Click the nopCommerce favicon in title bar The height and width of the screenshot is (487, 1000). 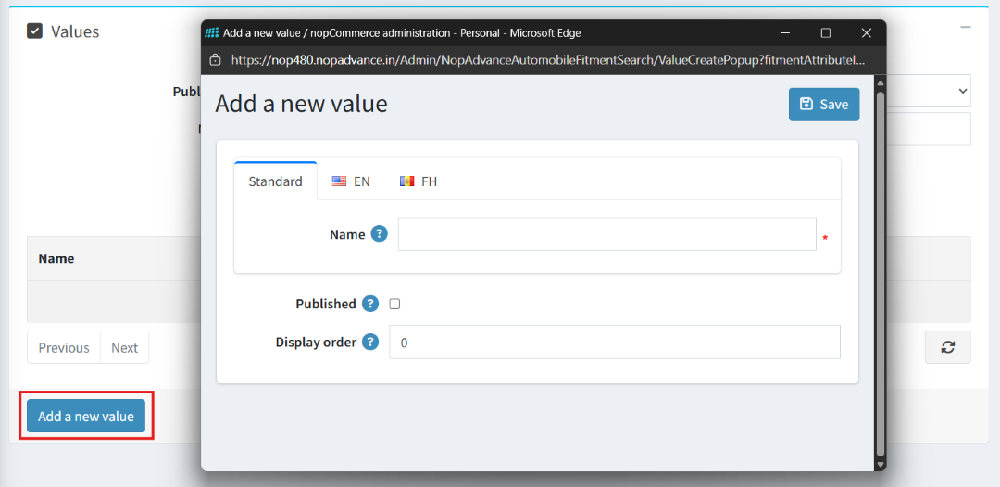pyautogui.click(x=212, y=33)
